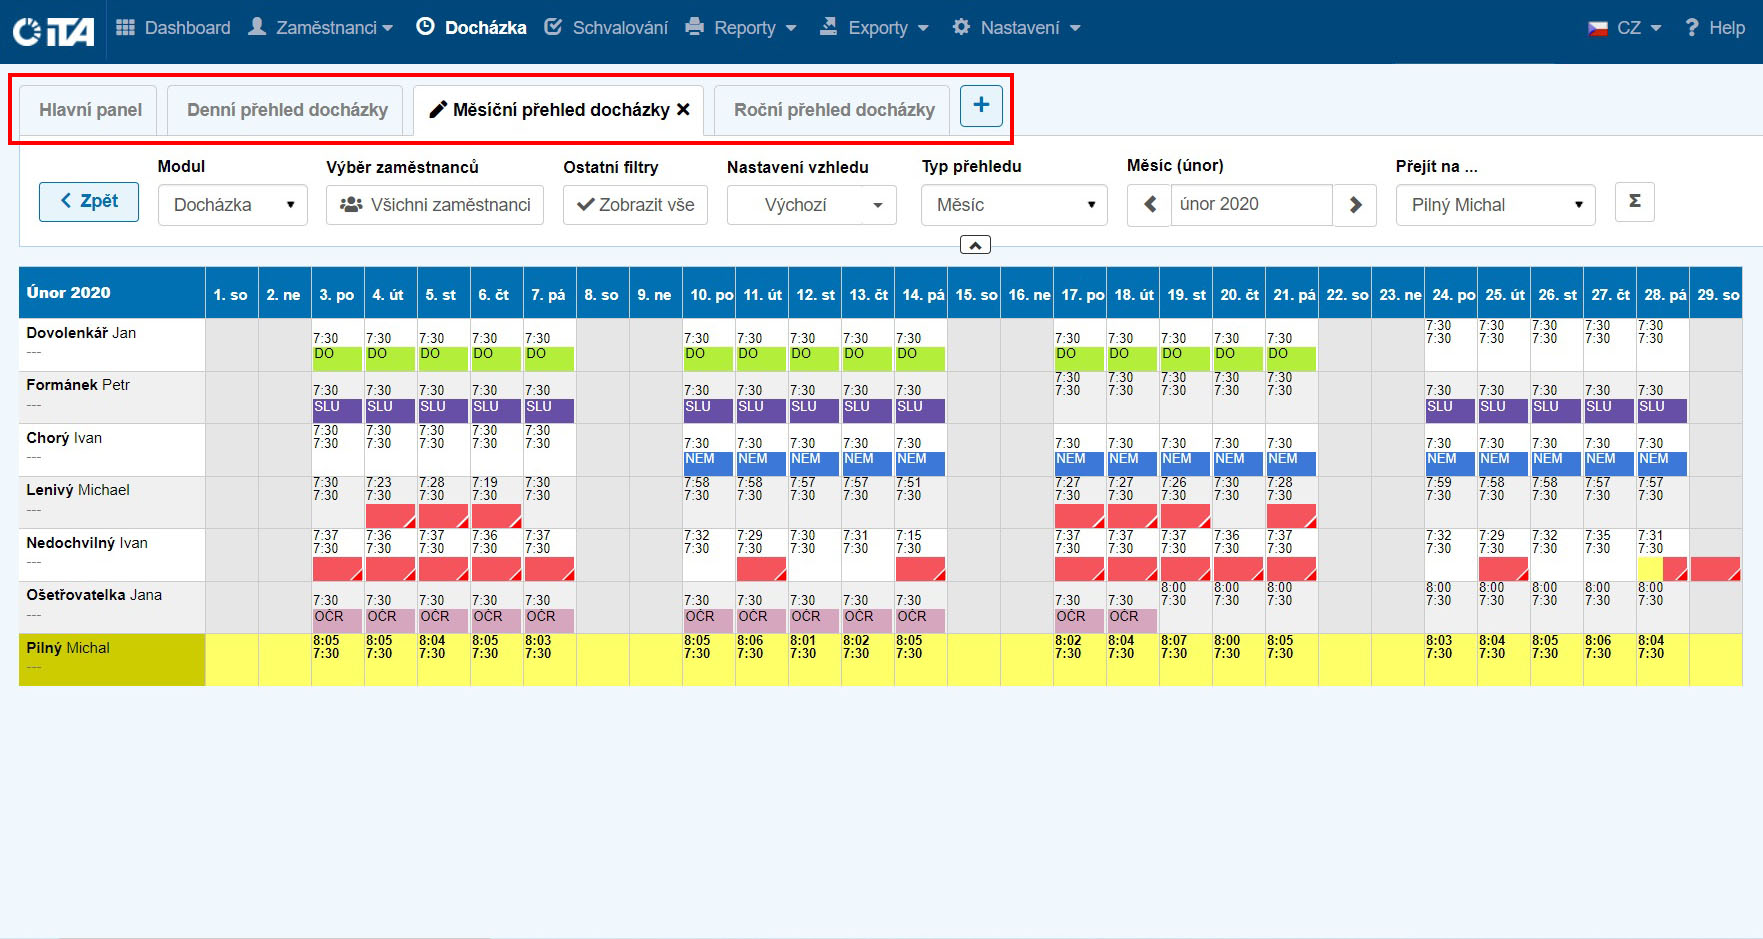Toggle Zobrazit vše filter

point(635,205)
